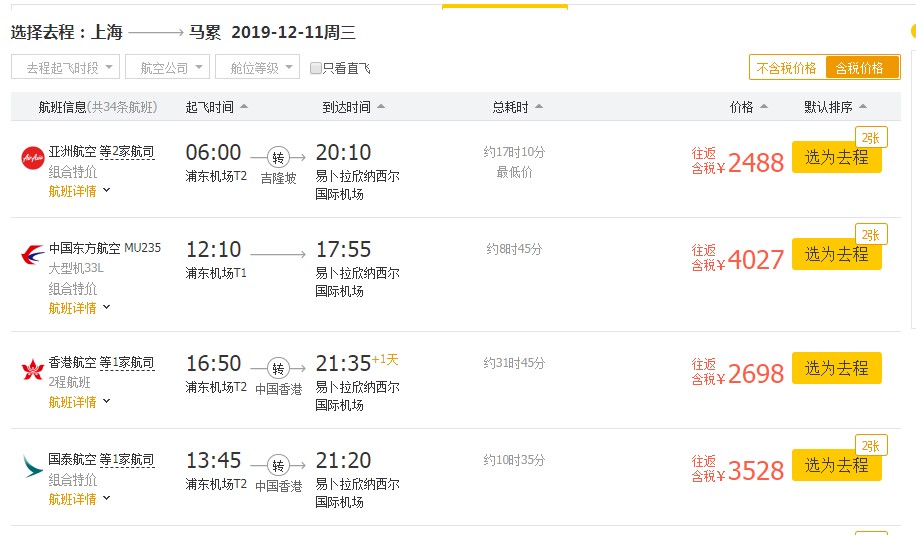Expand 航班详情 for China Eastern MU235
This screenshot has width=916, height=535.
pos(79,308)
